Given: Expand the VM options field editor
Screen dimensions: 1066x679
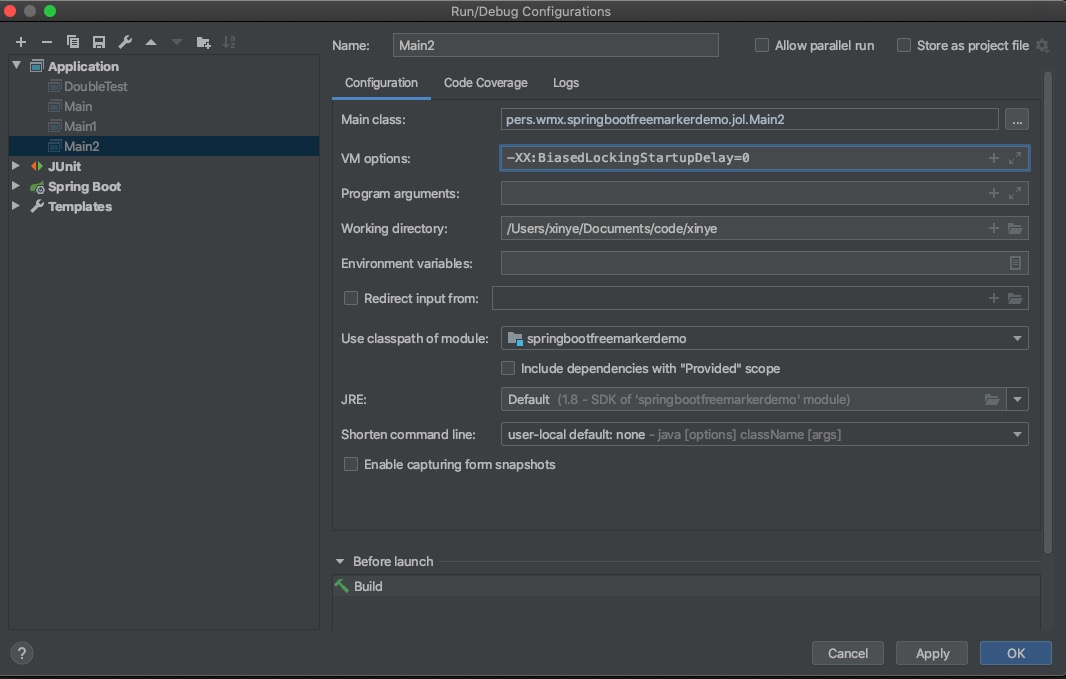Looking at the screenshot, I should [x=1015, y=158].
